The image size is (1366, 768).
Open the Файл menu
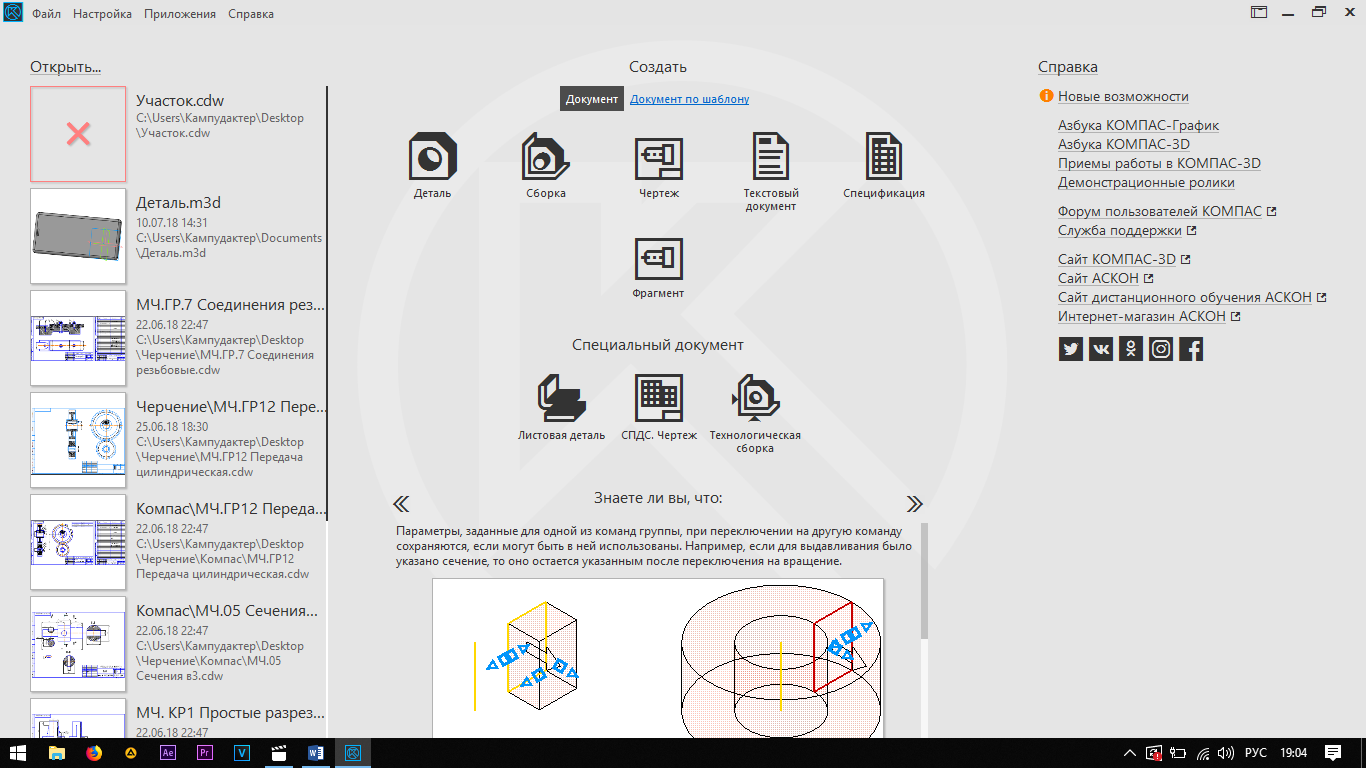46,14
